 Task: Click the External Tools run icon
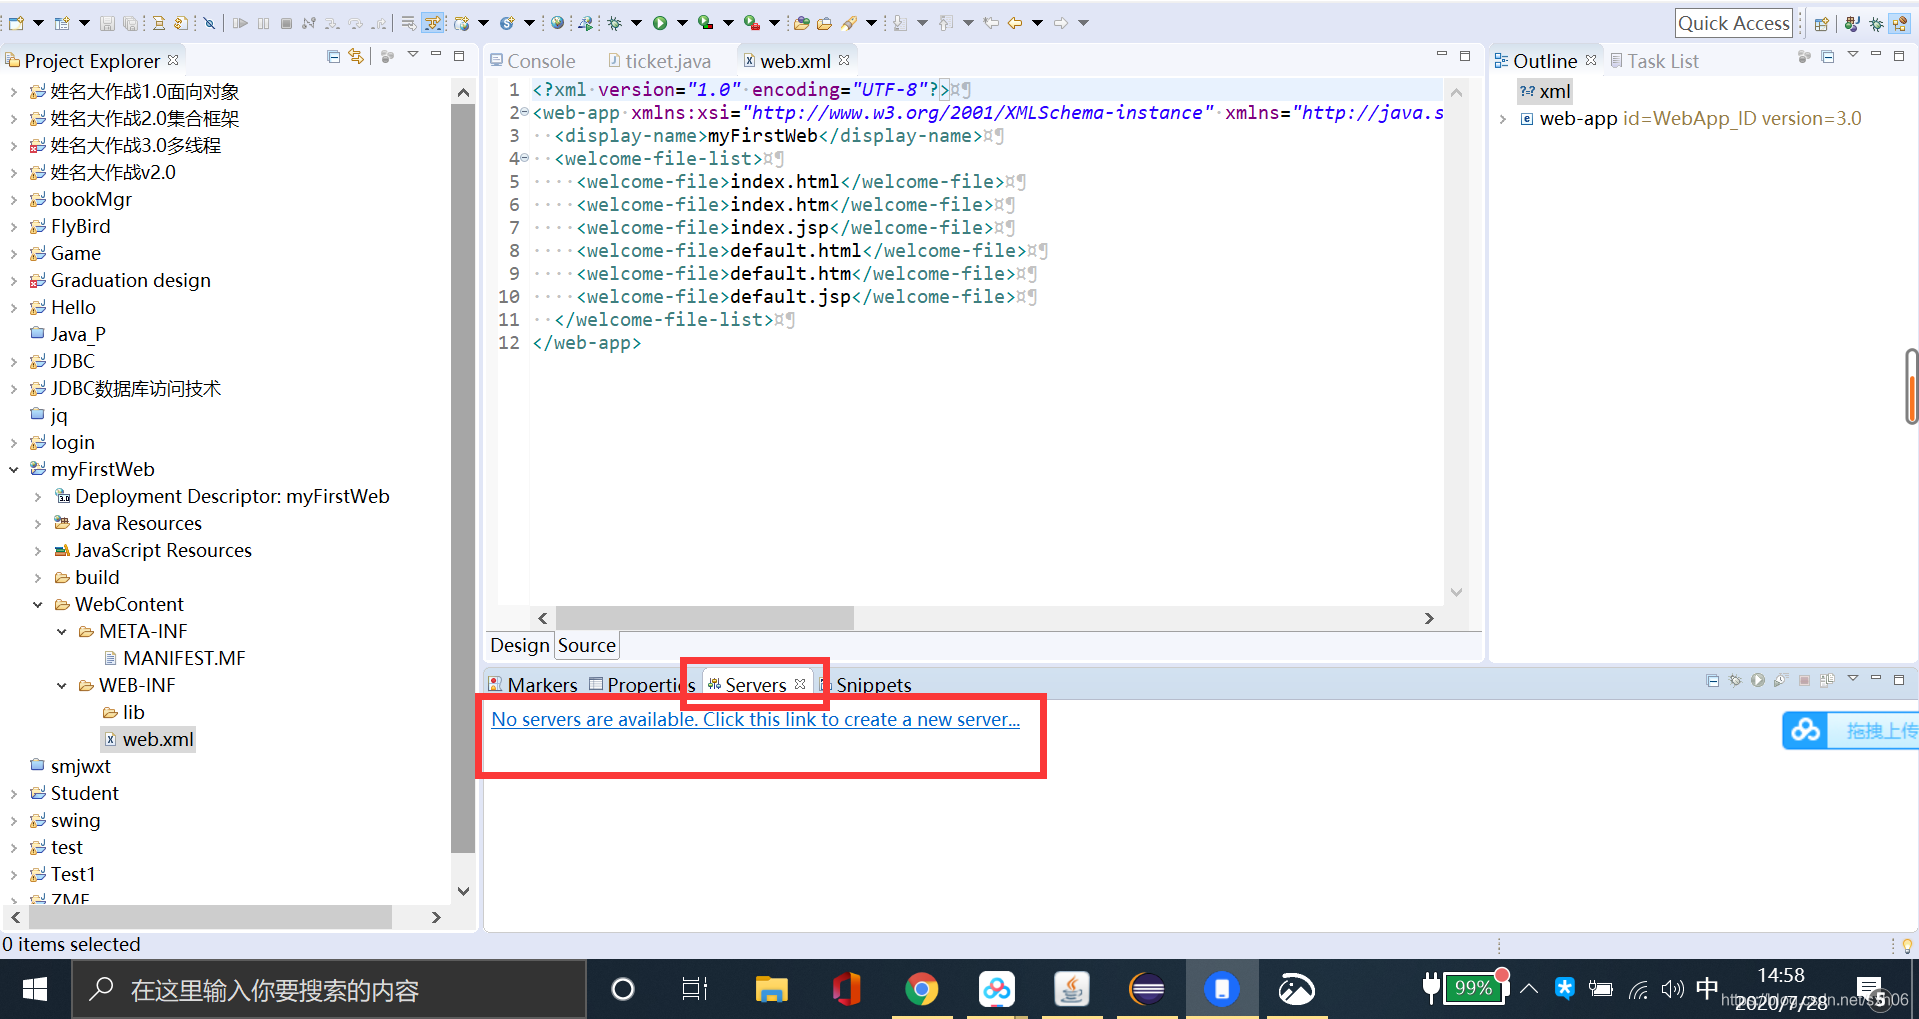[751, 23]
